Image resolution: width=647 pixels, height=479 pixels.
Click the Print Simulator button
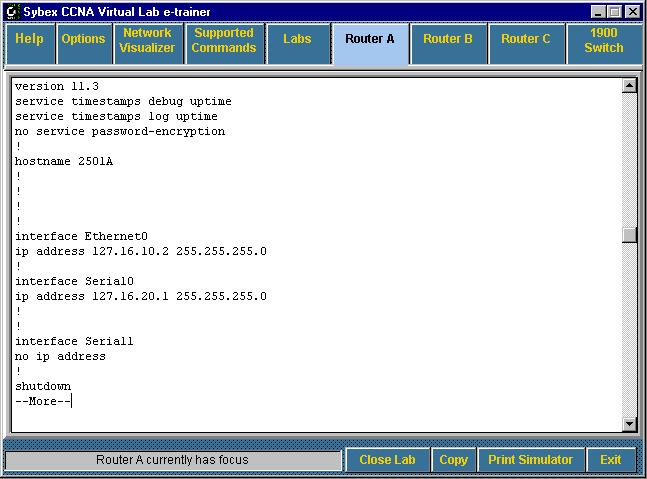pos(531,459)
